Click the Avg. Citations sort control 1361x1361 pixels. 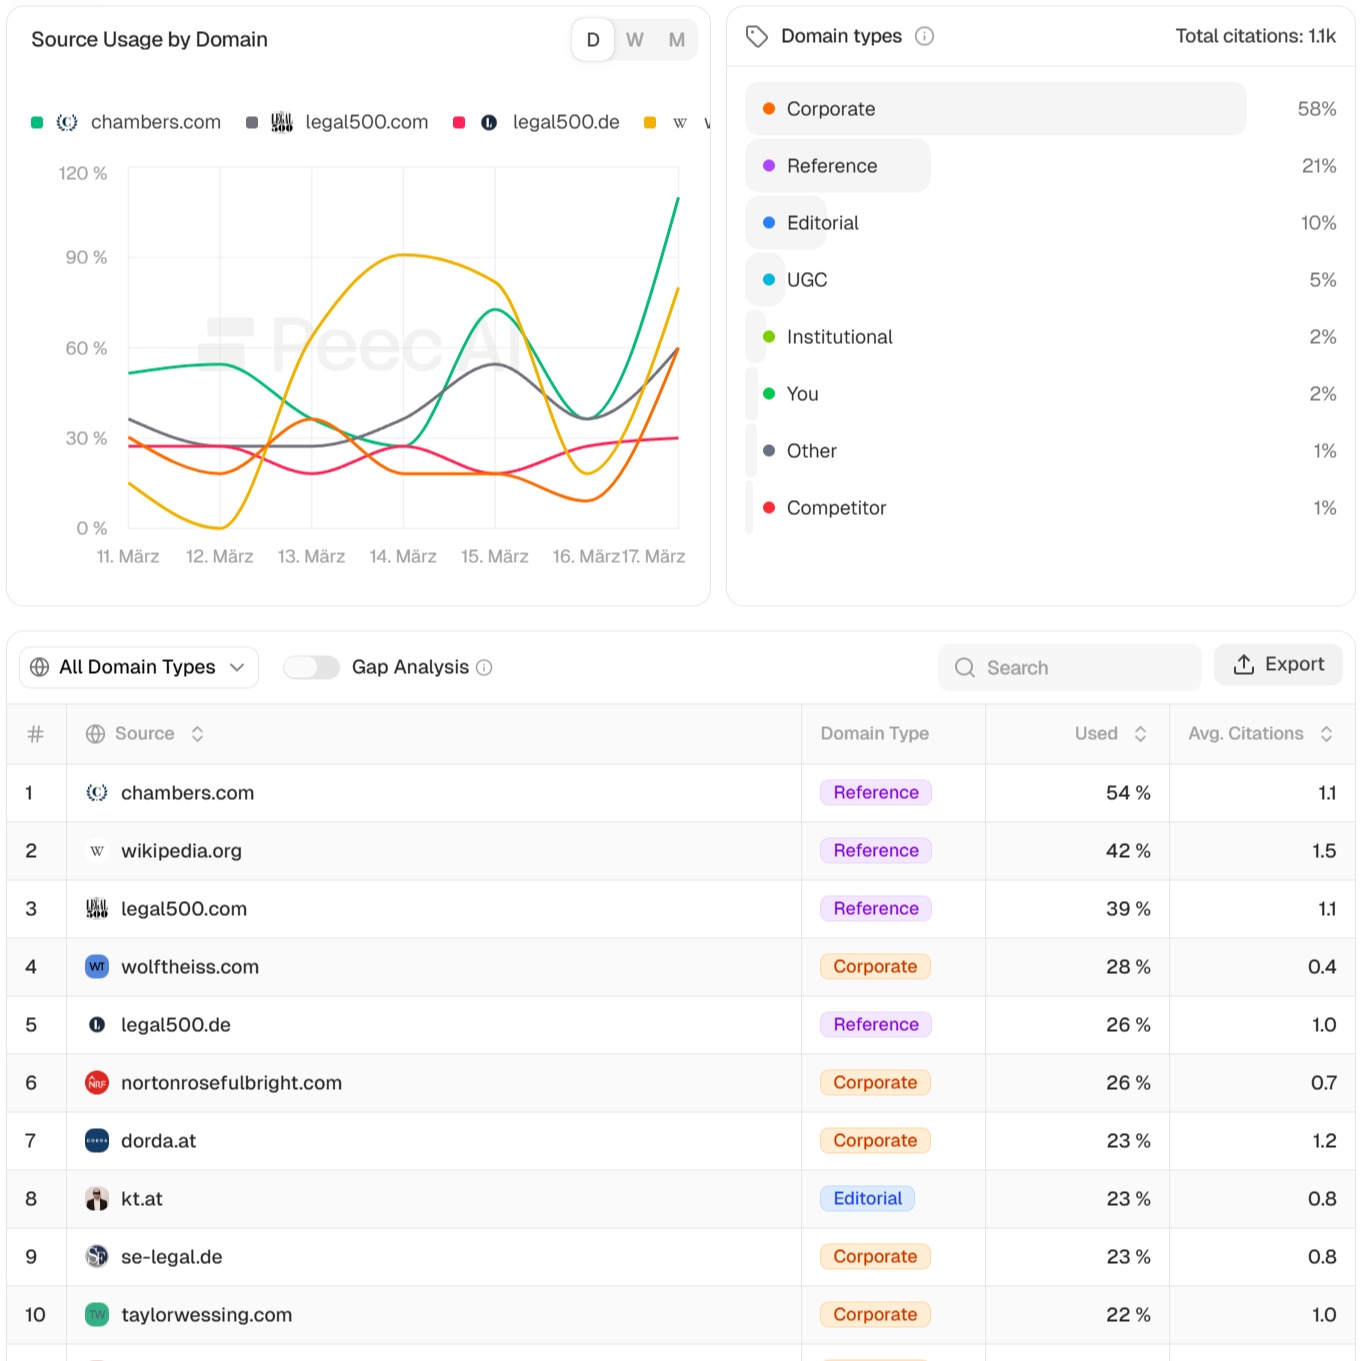(1324, 733)
